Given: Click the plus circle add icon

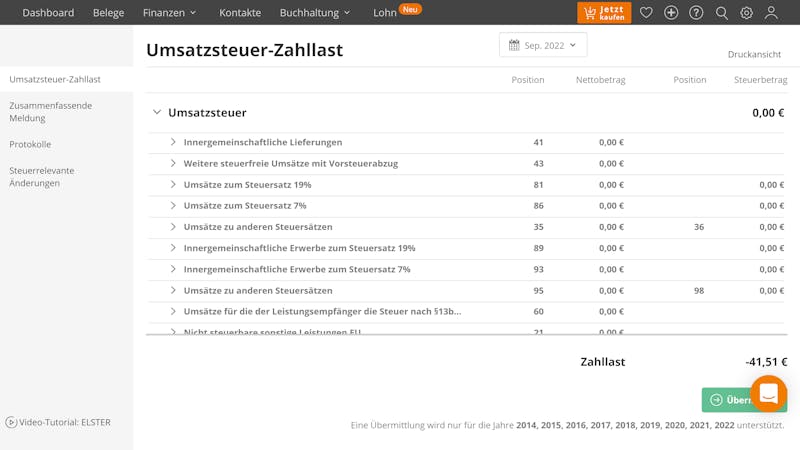Looking at the screenshot, I should point(671,13).
